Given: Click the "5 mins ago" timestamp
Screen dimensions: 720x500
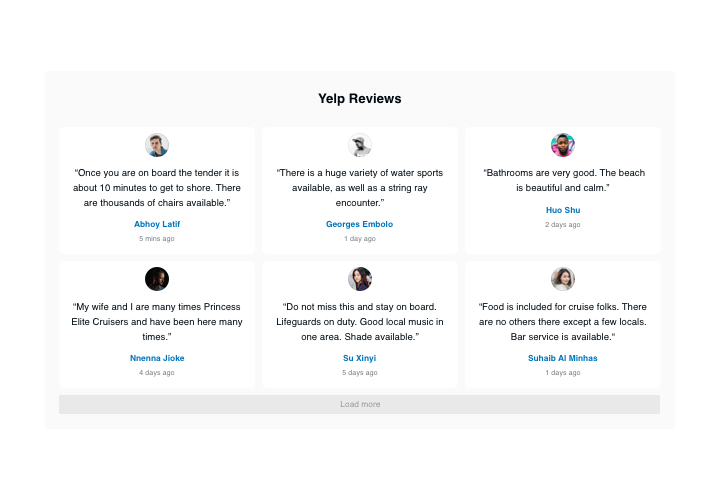Looking at the screenshot, I should tap(157, 239).
